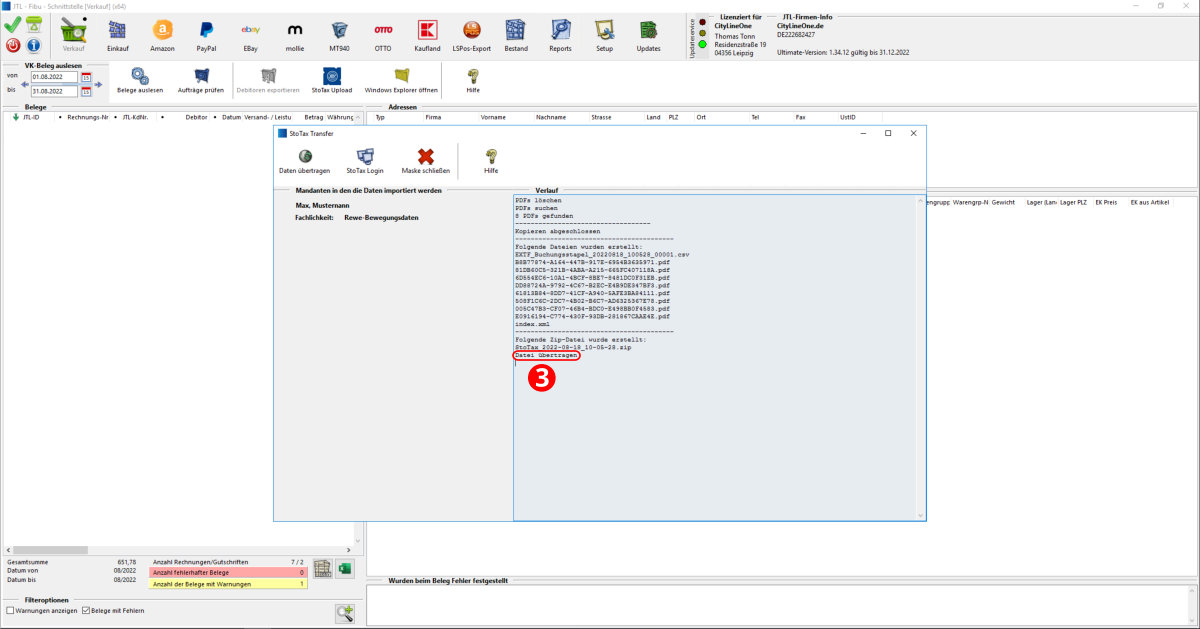1200x629 pixels.
Task: Open the calendar picker for von date
Action: coord(86,77)
